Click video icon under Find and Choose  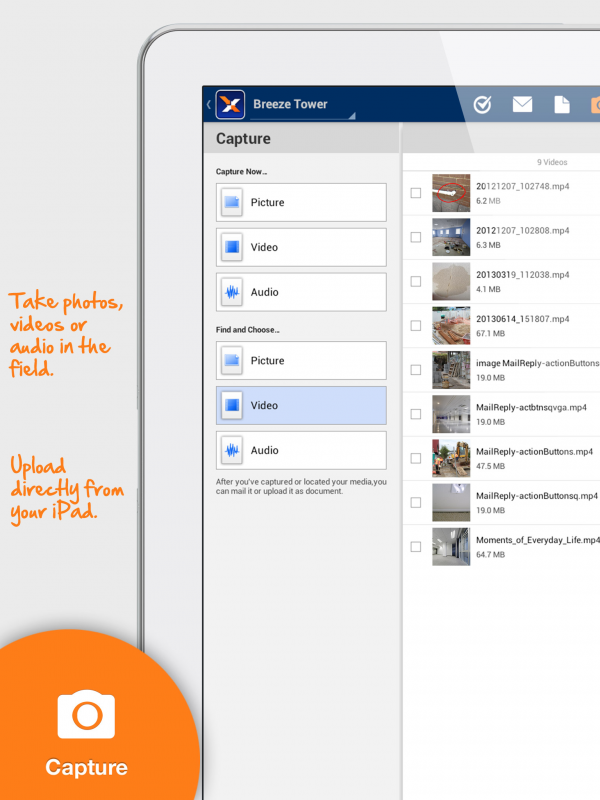pyautogui.click(x=232, y=406)
